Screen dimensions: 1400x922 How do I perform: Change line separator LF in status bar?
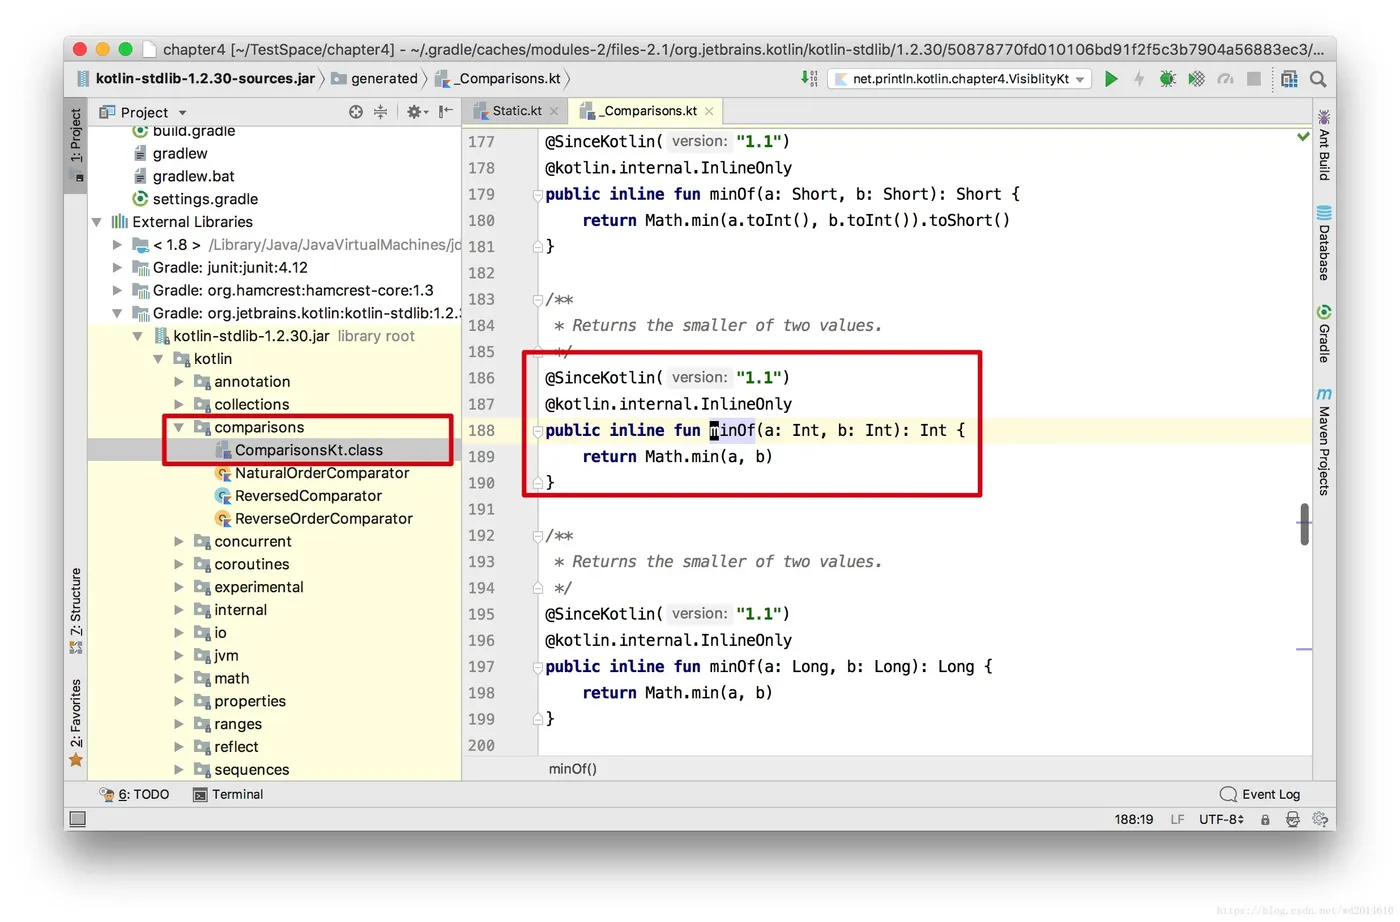(x=1177, y=820)
